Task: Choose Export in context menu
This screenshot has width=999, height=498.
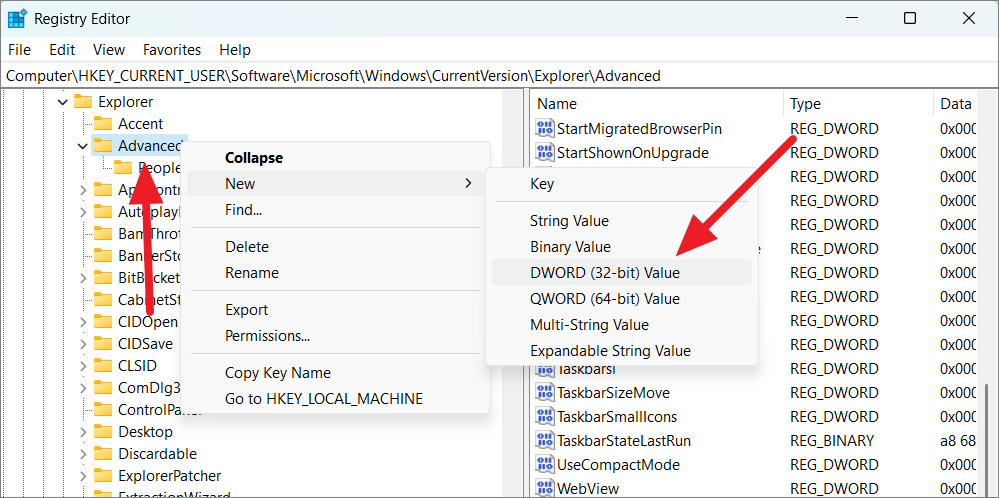Action: click(x=336, y=310)
